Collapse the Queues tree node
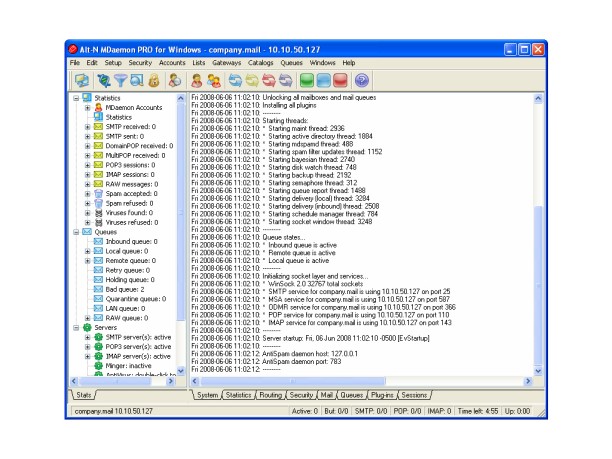Image resolution: width=612 pixels, height=459 pixels. click(x=76, y=232)
